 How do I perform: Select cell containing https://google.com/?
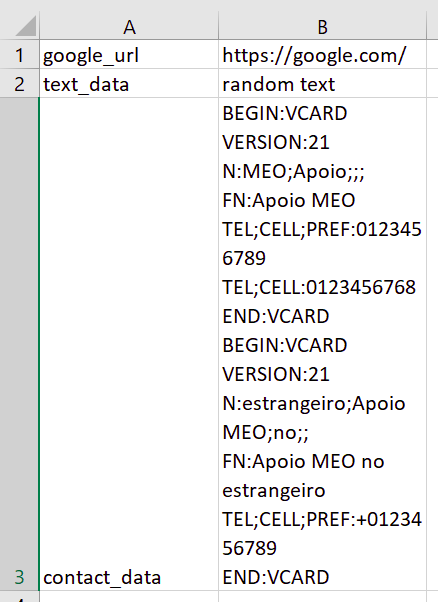point(322,55)
